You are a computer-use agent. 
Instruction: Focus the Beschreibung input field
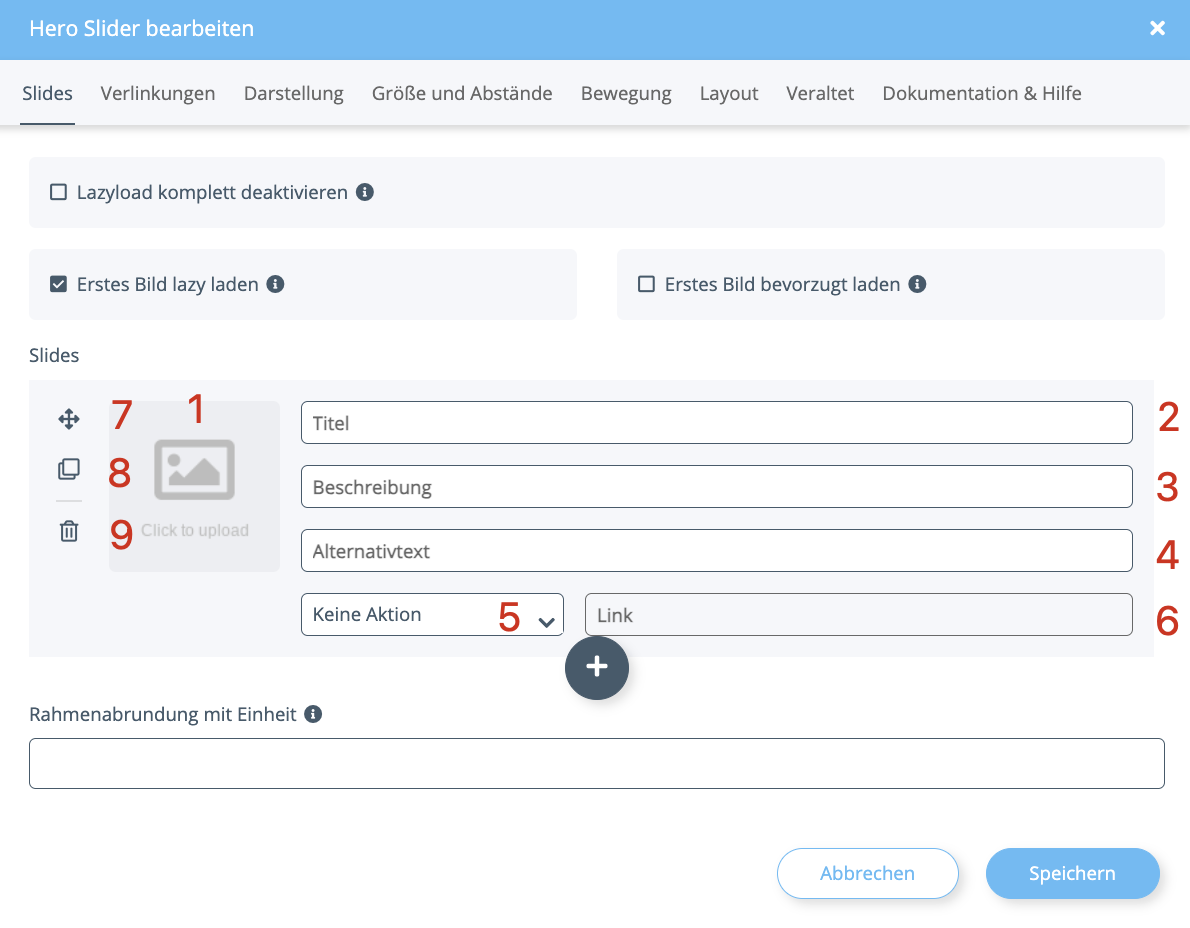pyautogui.click(x=716, y=486)
